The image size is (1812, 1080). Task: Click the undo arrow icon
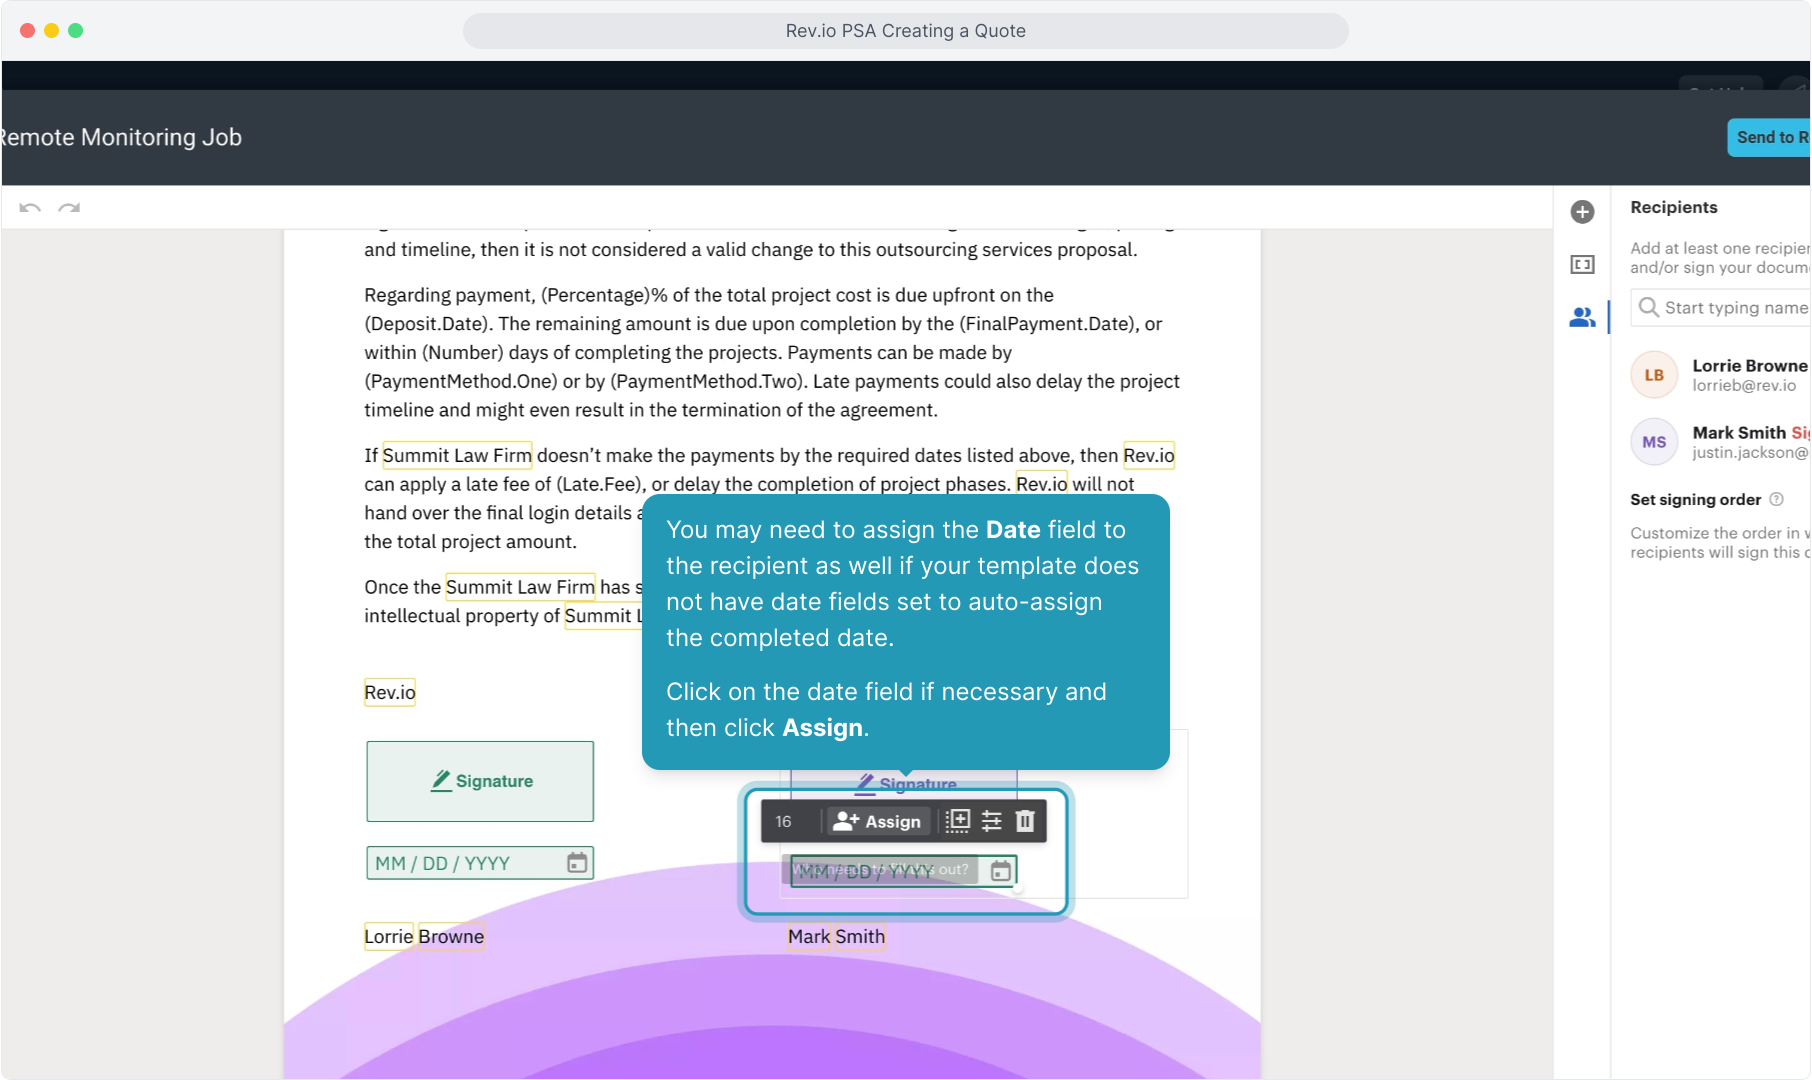(30, 208)
